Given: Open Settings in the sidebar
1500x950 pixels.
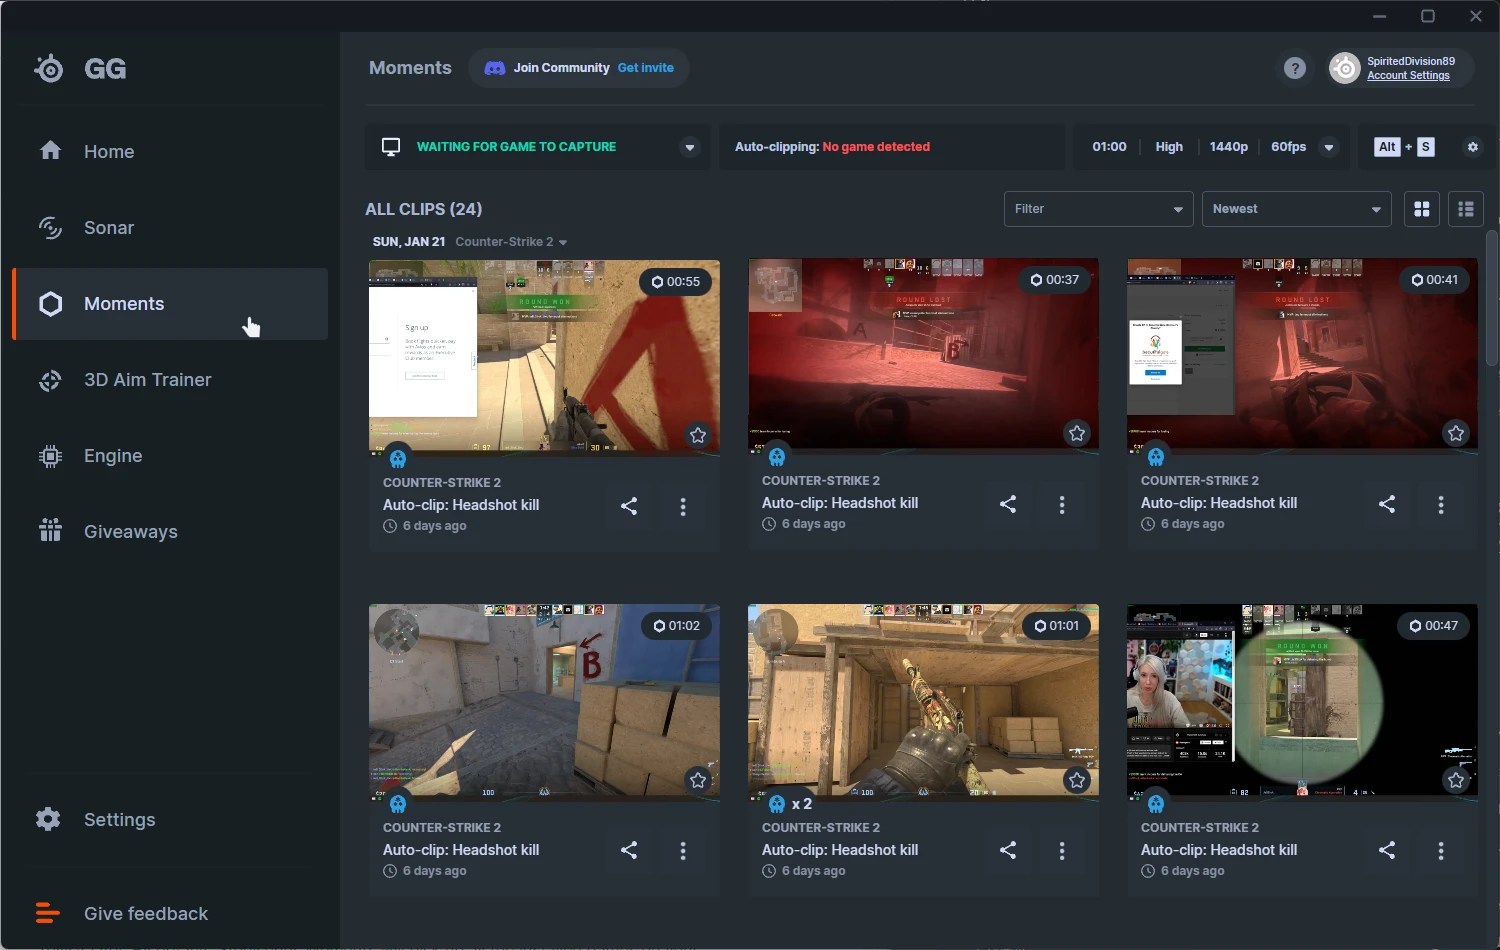Looking at the screenshot, I should click(170, 820).
